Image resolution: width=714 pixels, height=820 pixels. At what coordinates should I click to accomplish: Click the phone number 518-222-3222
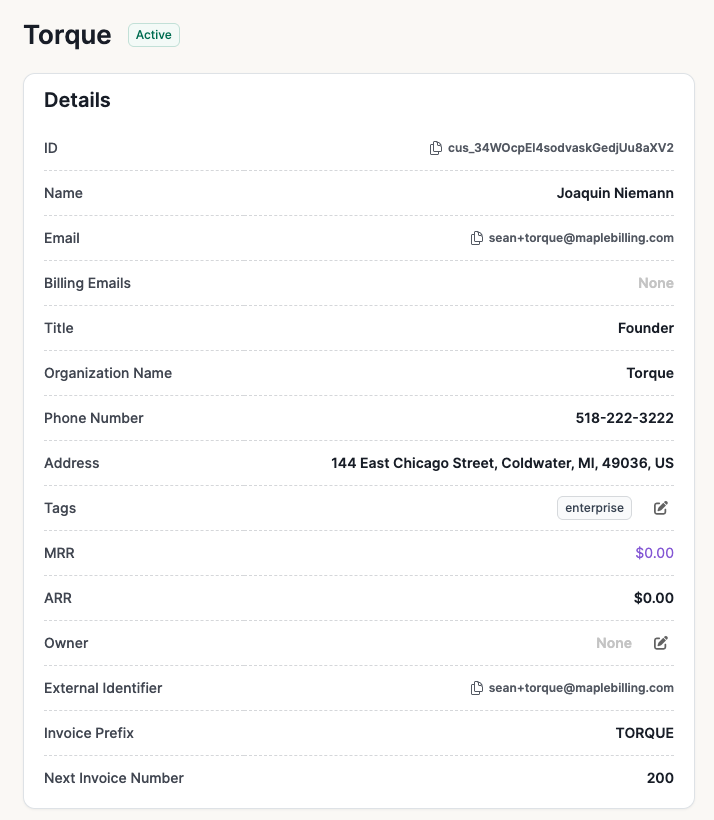[625, 418]
